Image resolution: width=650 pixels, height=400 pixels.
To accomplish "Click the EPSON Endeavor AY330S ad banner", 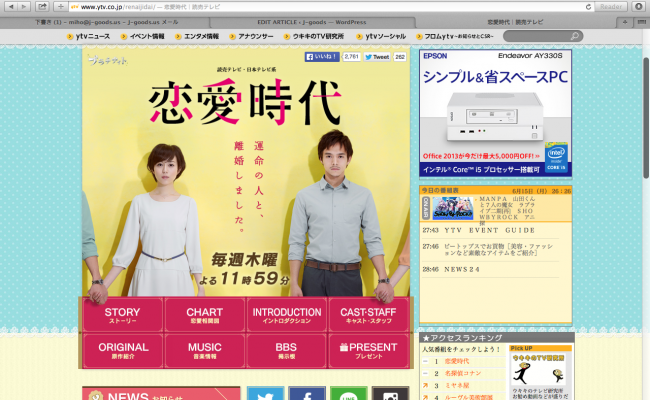I will 495,113.
